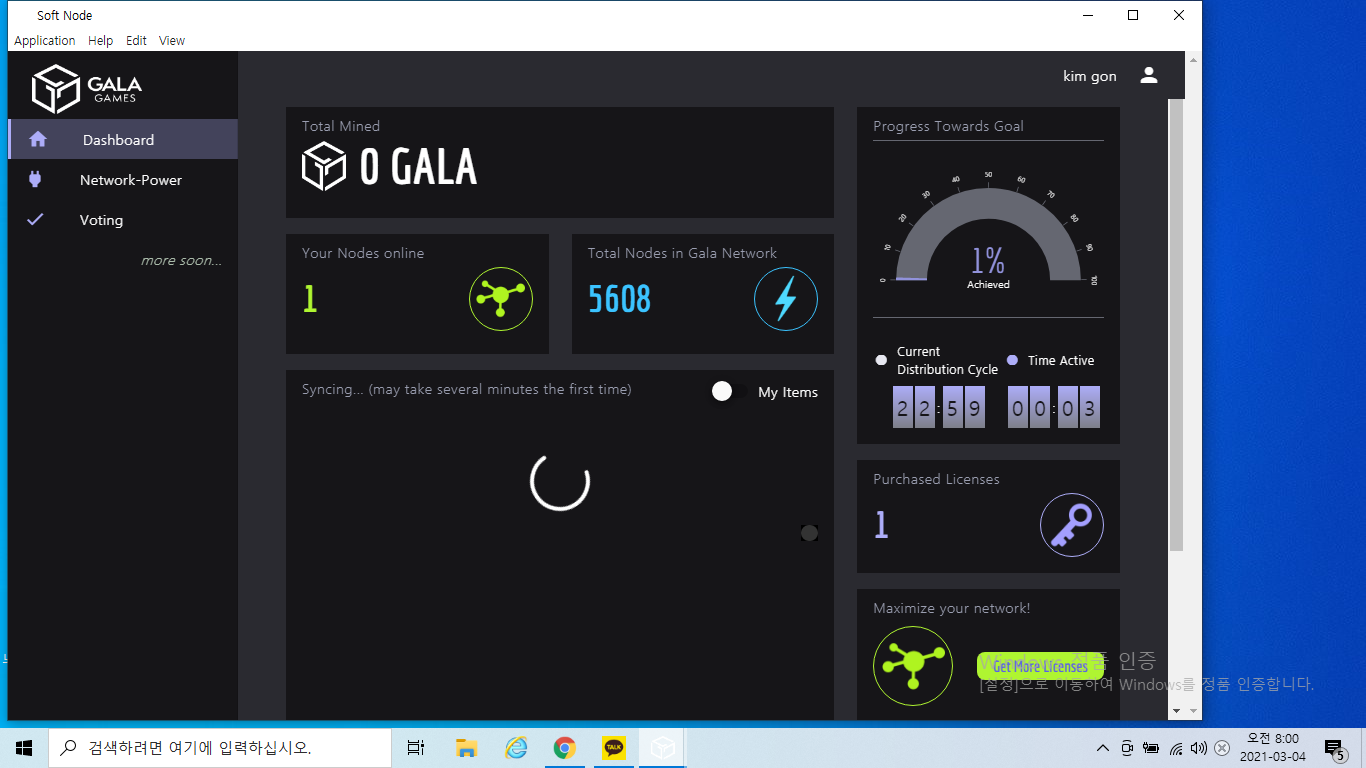Click the Current Distribution Cycle legend dot
Viewport: 1366px width, 768px height.
(x=881, y=360)
